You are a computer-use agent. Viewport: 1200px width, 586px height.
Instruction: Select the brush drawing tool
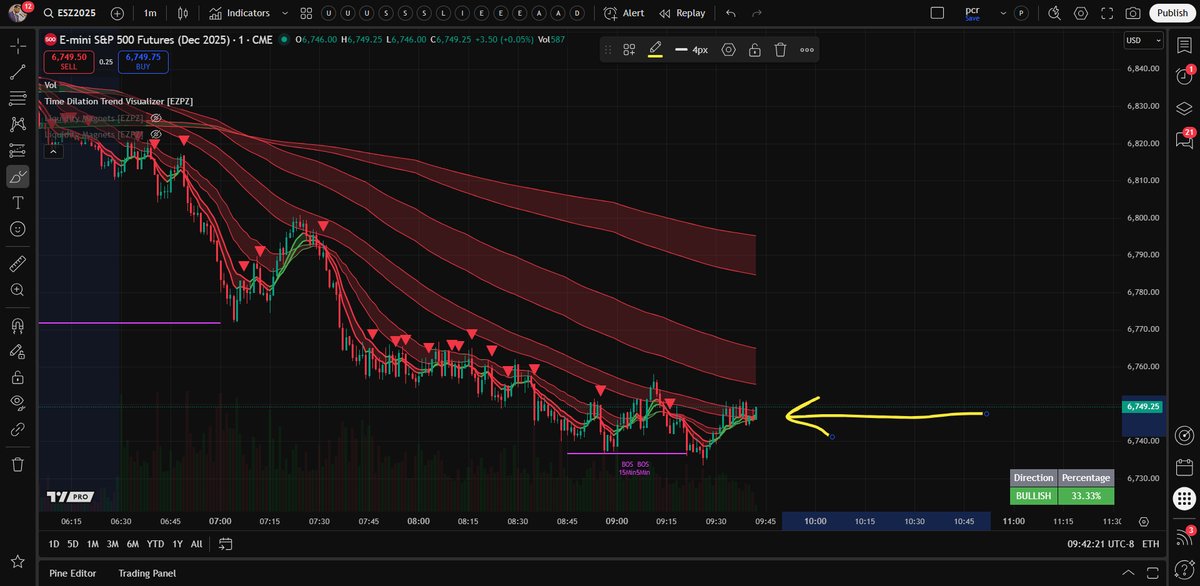click(x=18, y=176)
